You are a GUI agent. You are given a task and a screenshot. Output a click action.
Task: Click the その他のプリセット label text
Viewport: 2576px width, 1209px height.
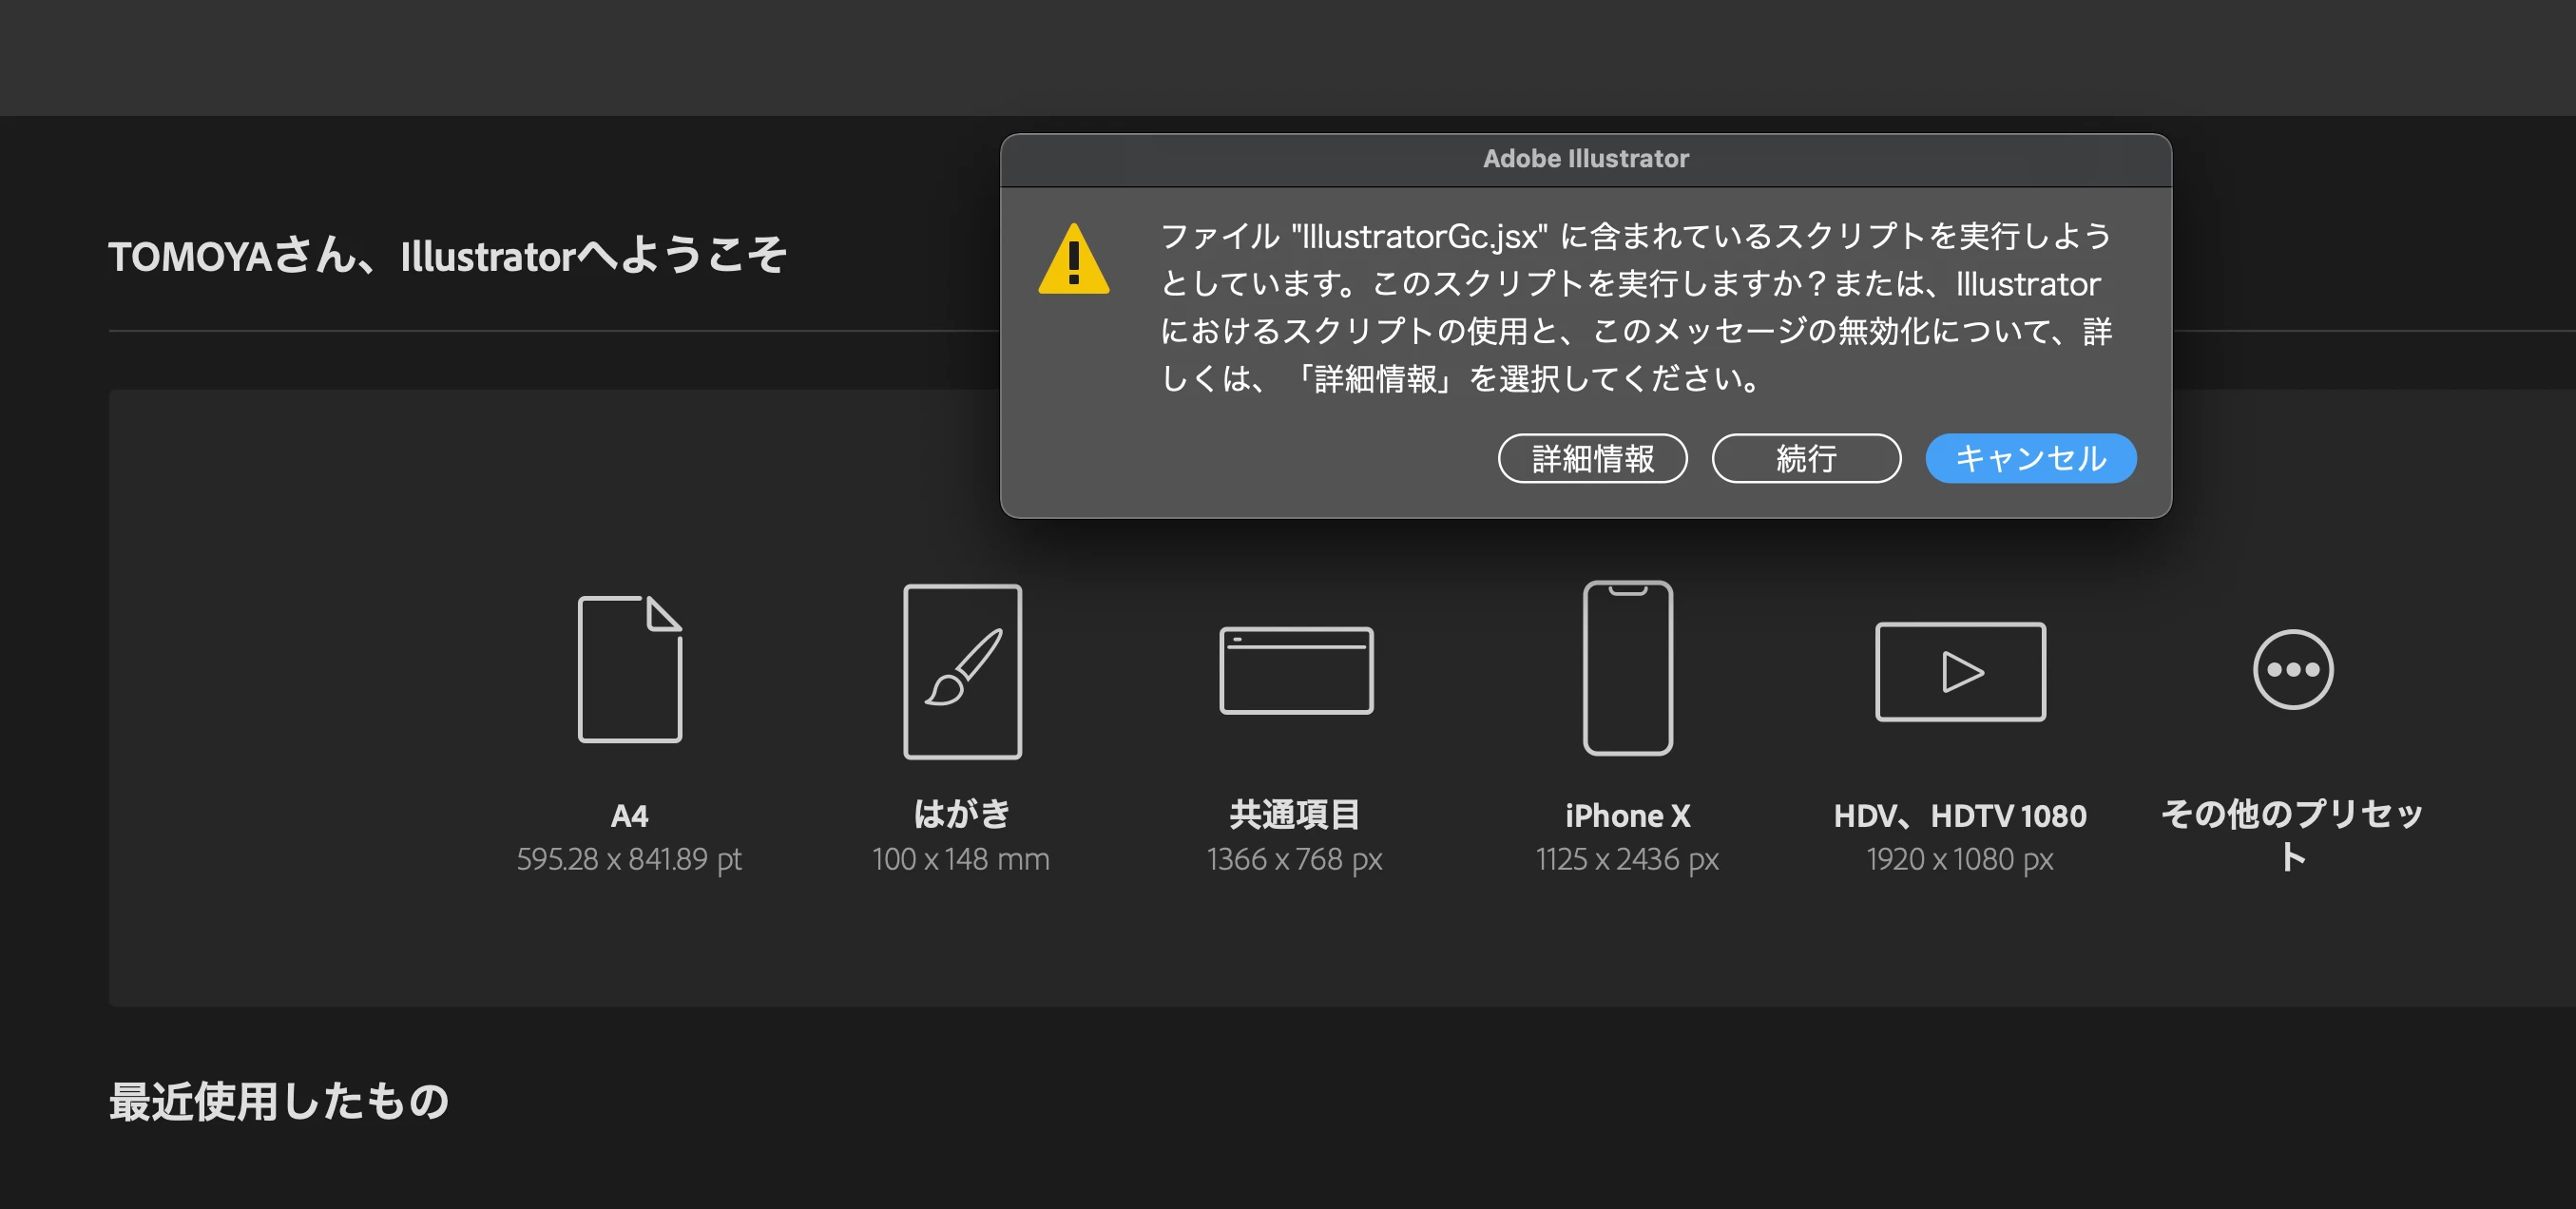pyautogui.click(x=2292, y=814)
